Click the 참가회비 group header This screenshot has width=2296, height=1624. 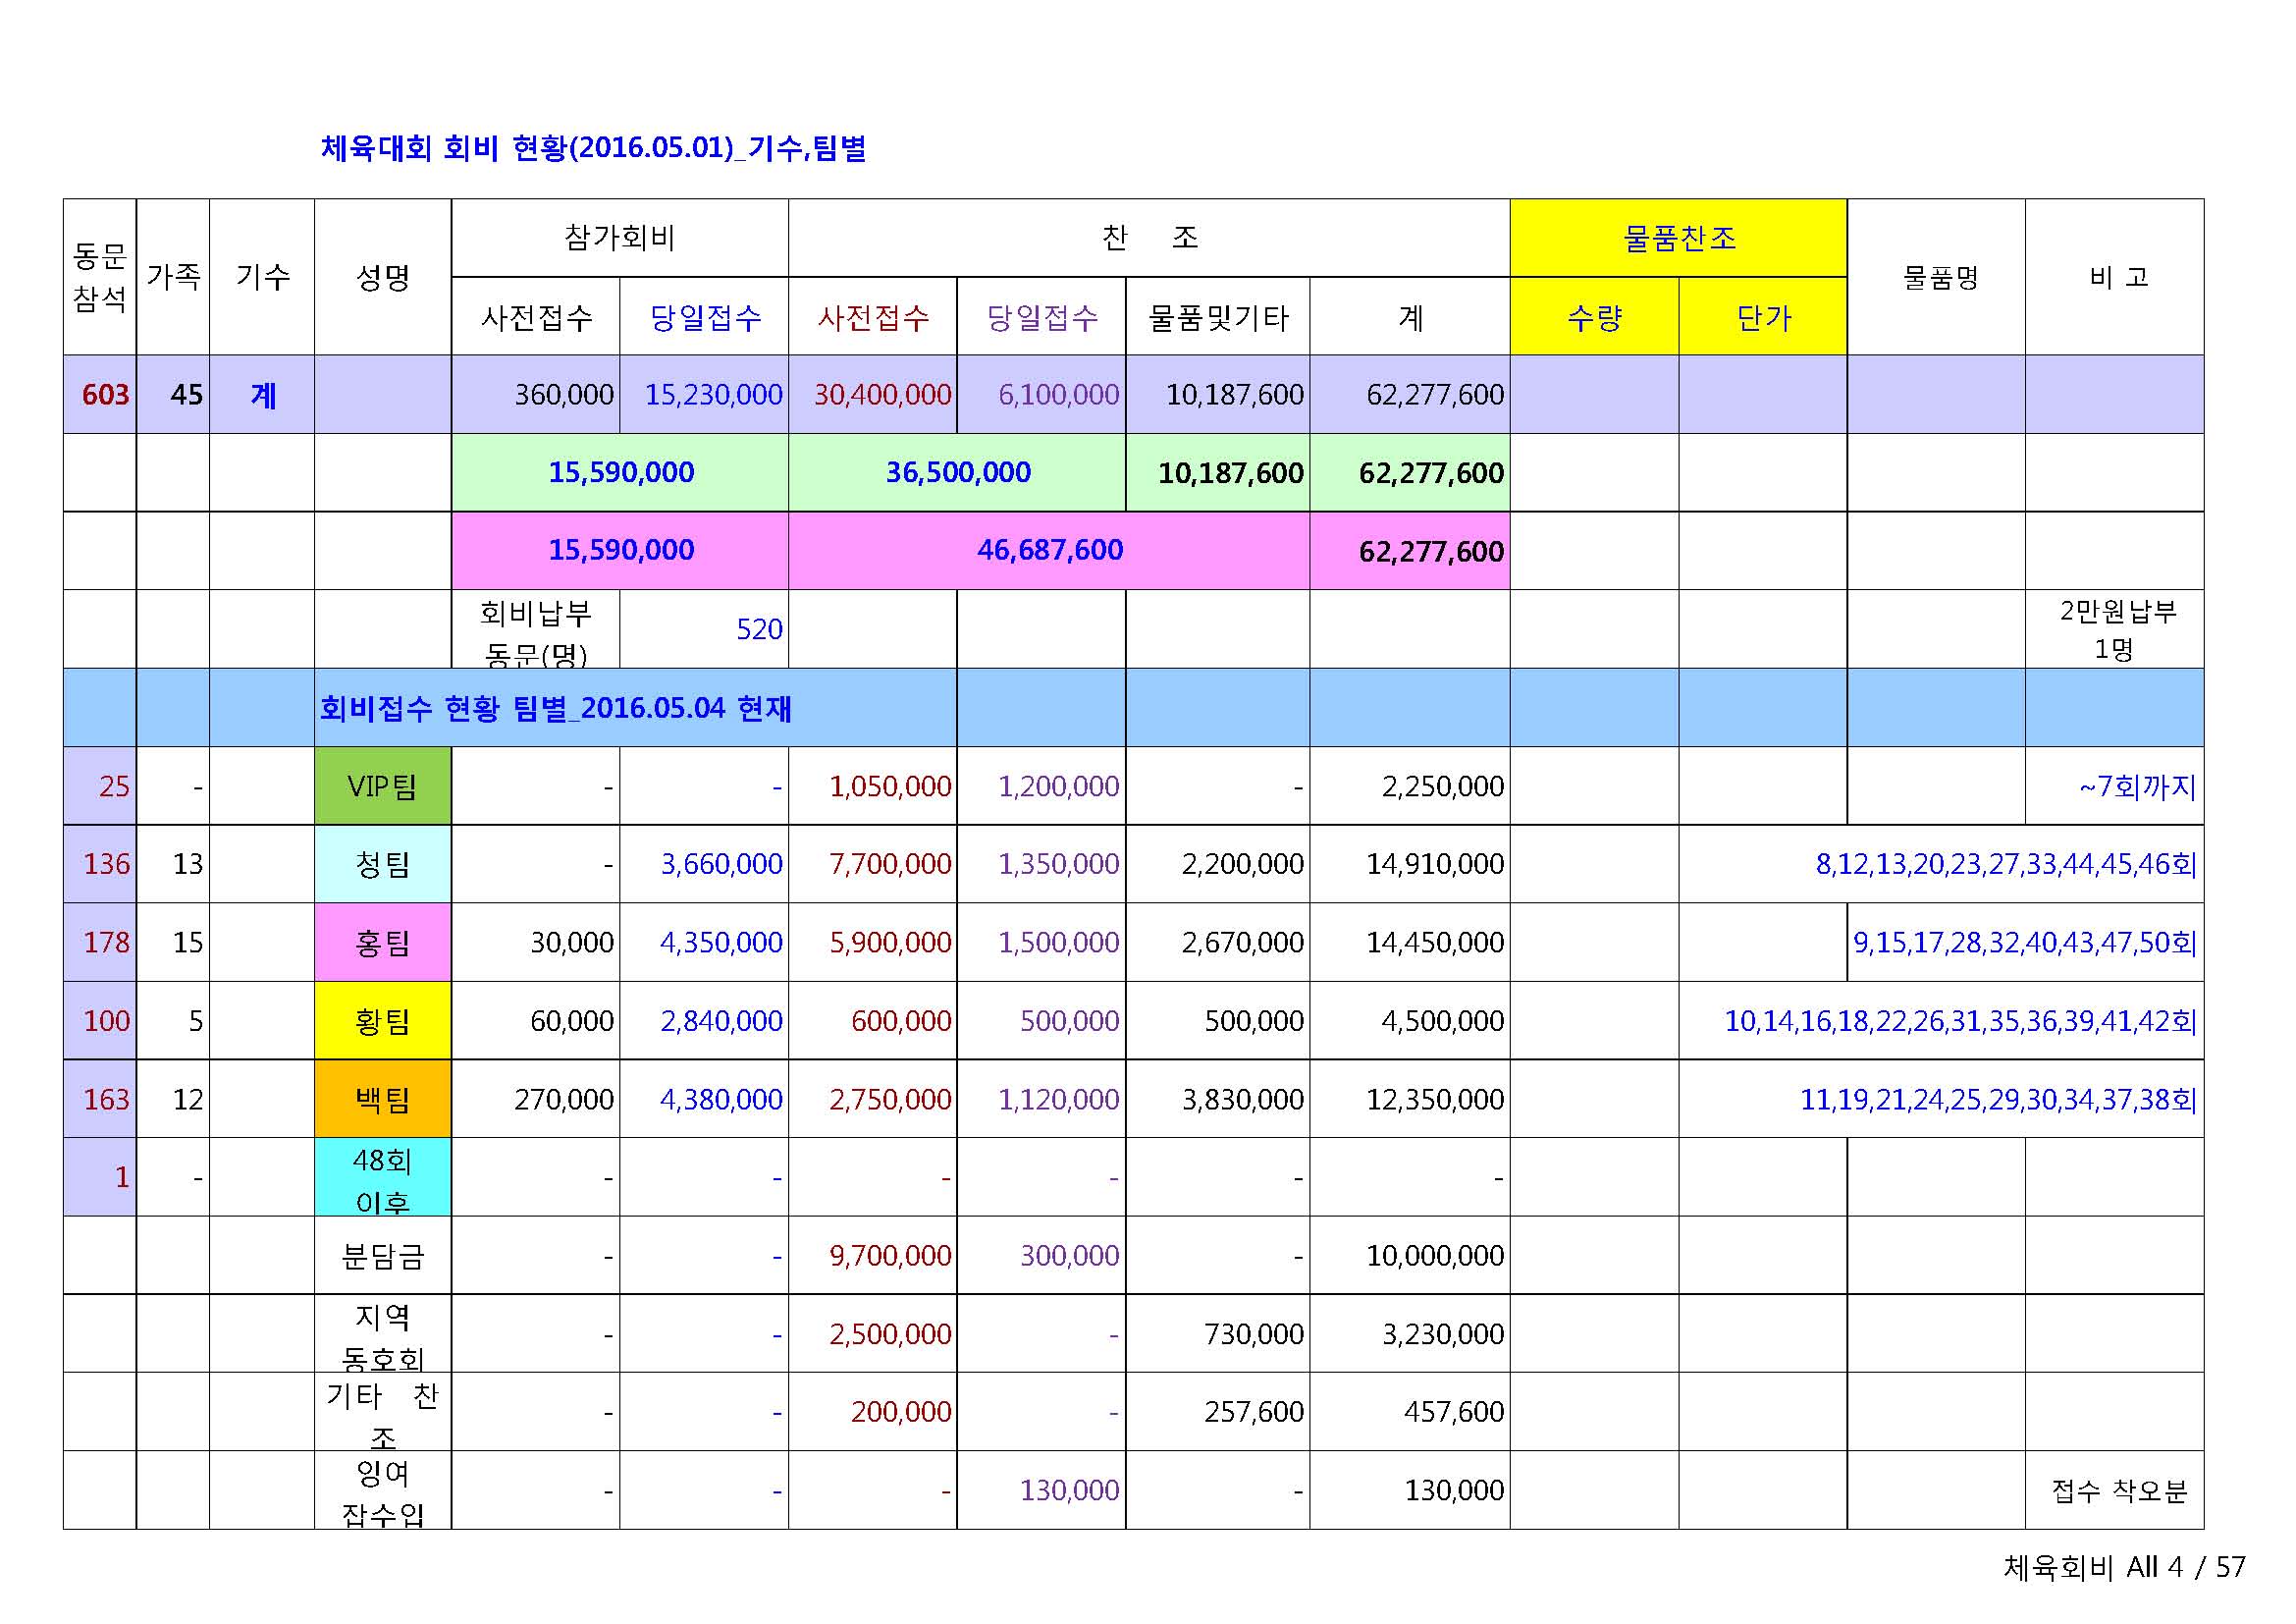coord(620,238)
